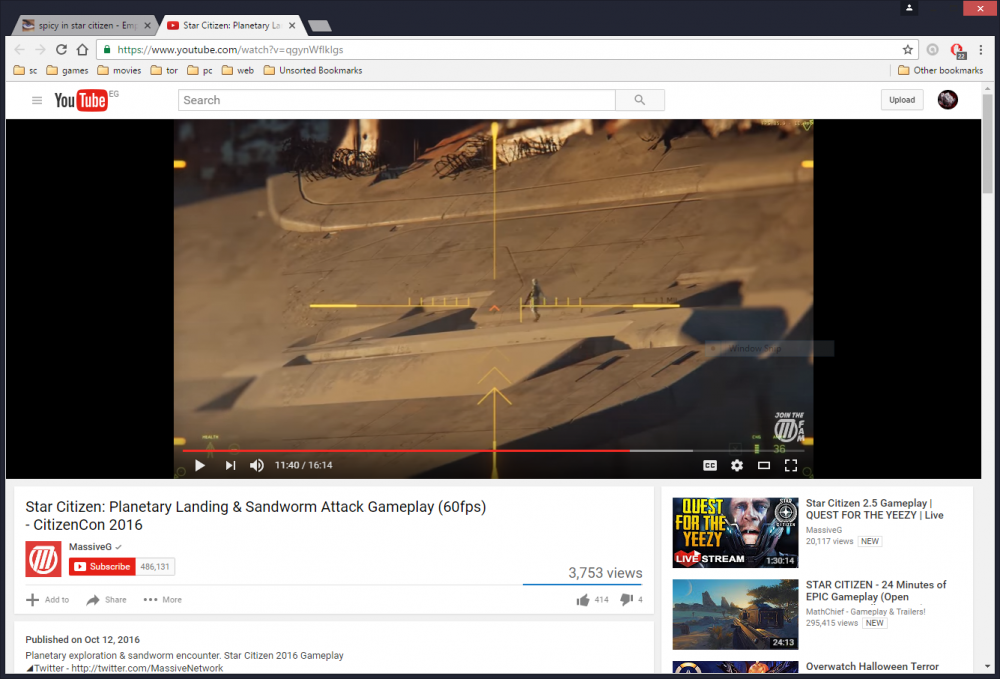Like the video with thumbs up
The width and height of the screenshot is (1000, 679).
point(592,600)
